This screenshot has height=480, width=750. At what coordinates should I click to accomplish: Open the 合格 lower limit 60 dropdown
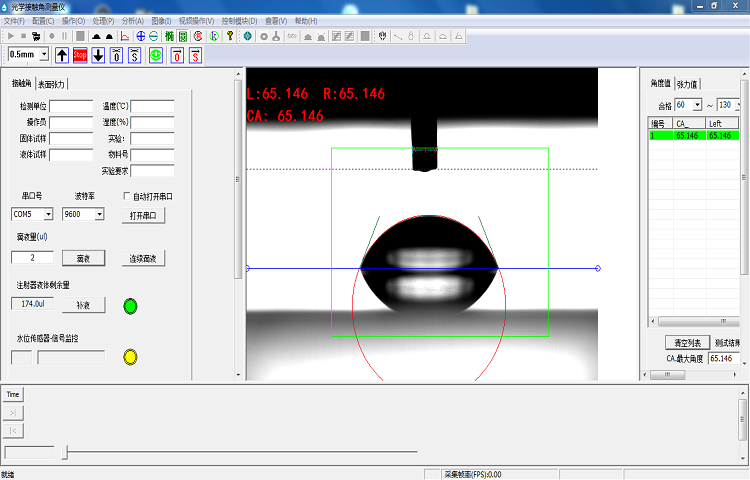click(x=696, y=105)
